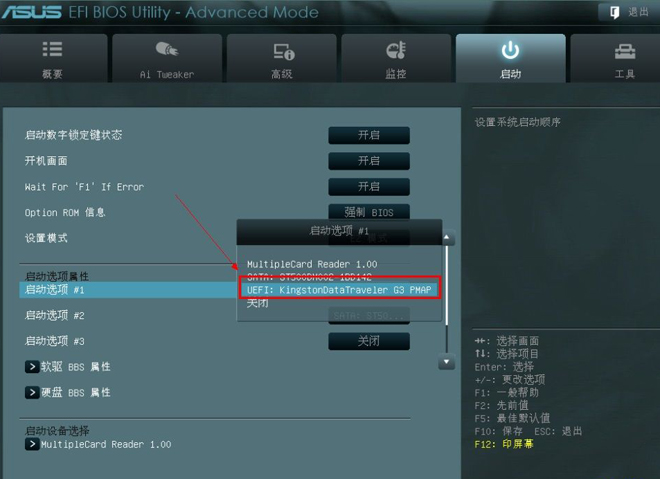Choose MultipleCard Reader 1.00 in popup list
The image size is (660, 479).
[x=312, y=264]
